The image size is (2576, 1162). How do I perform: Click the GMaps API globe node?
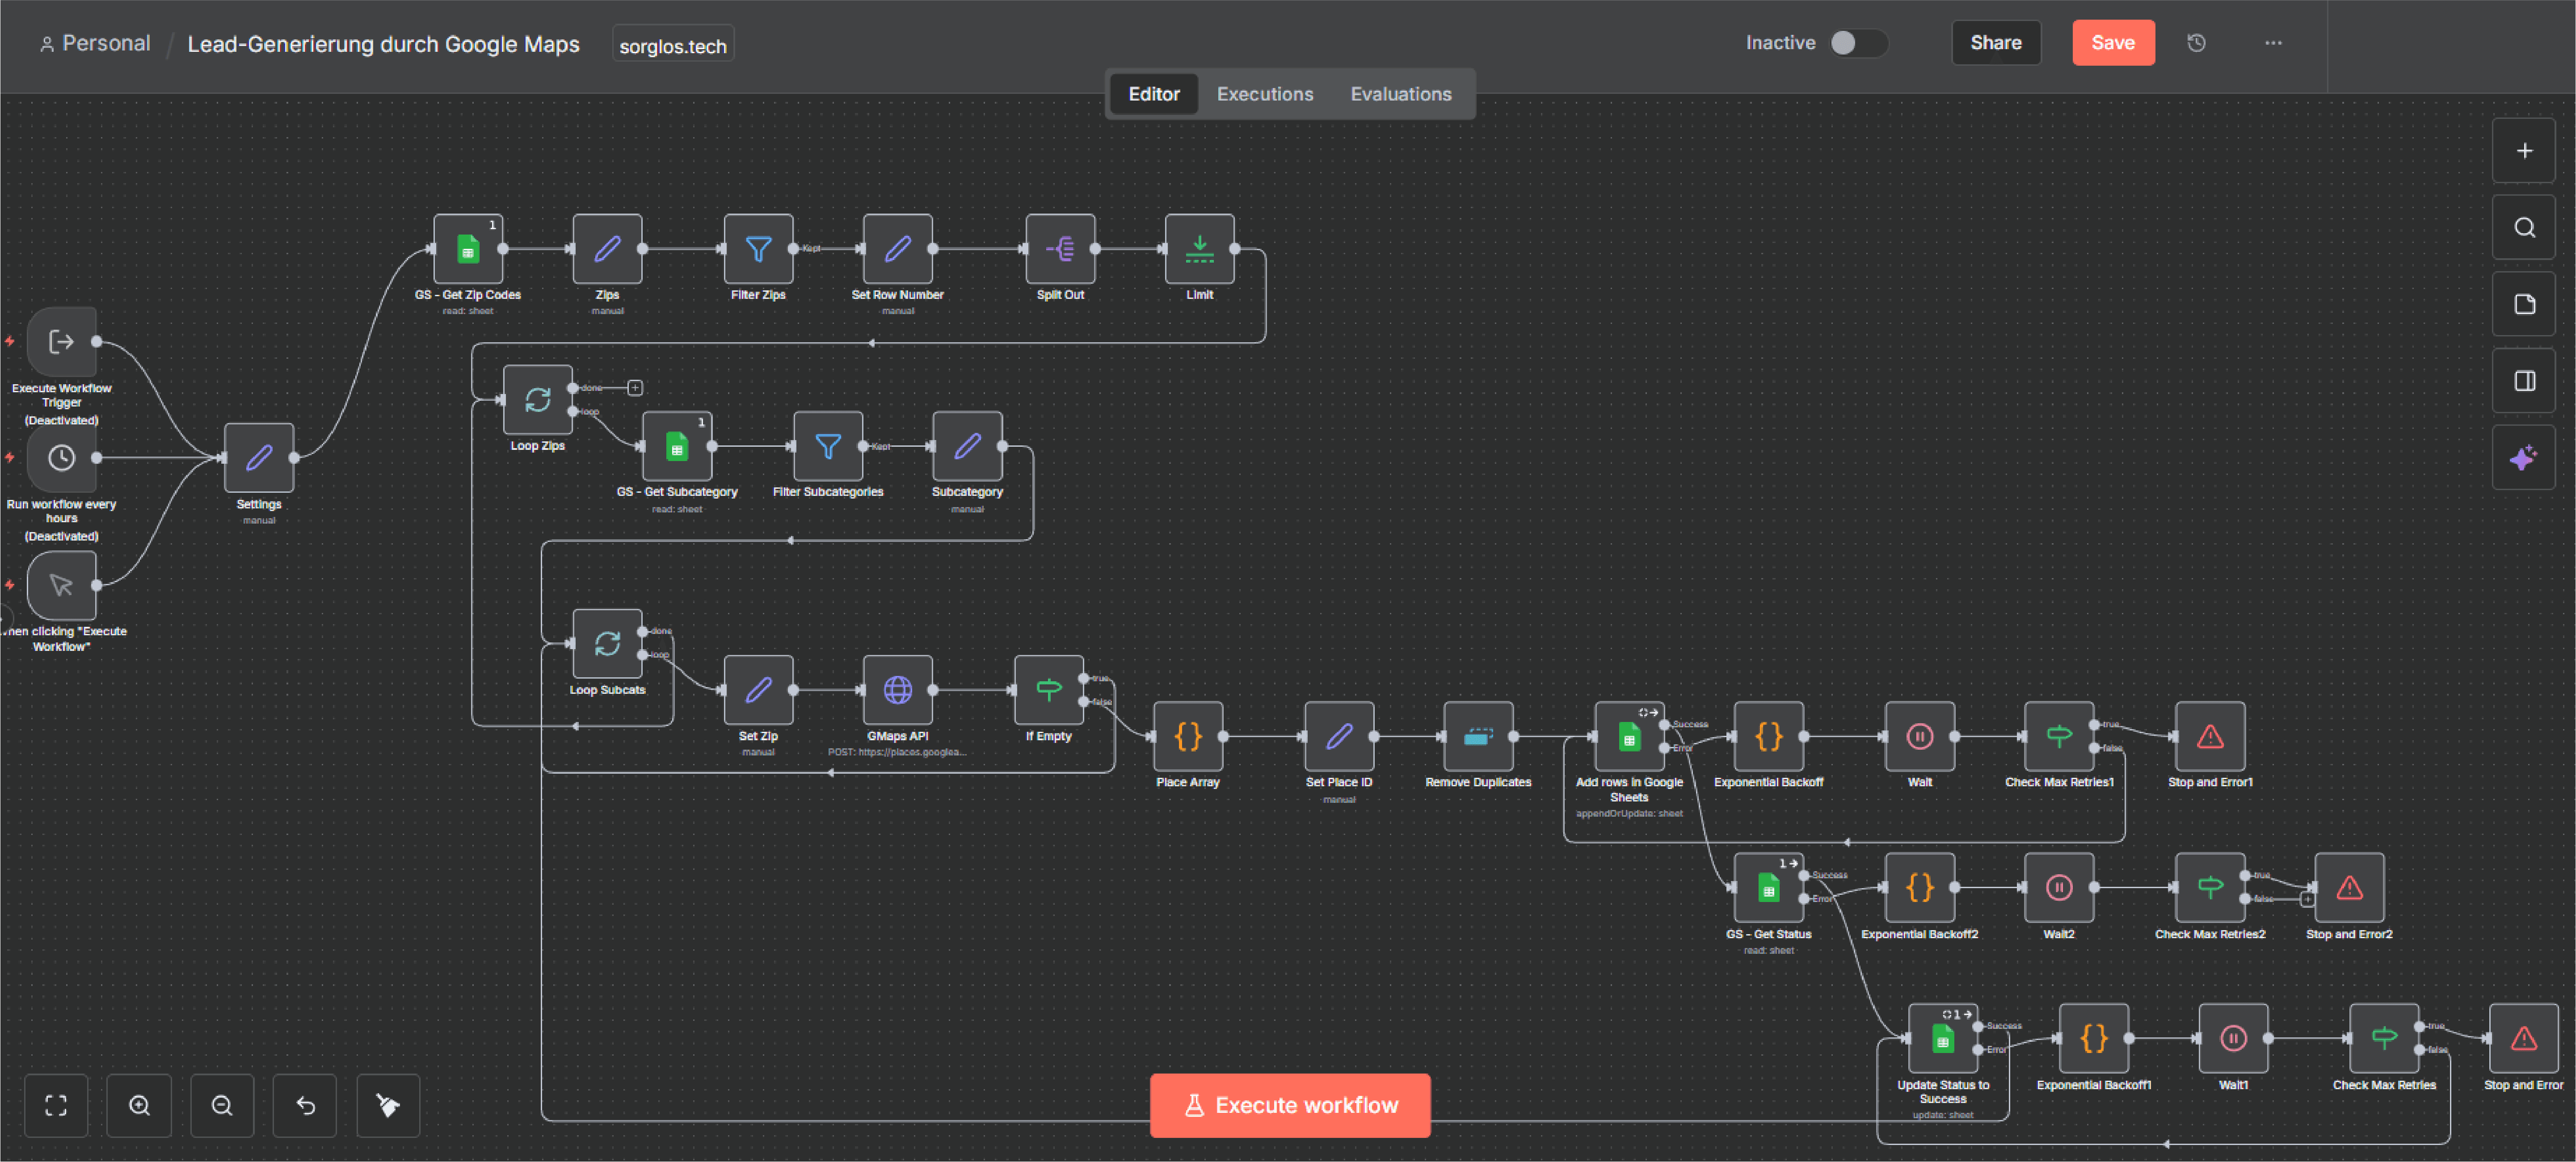point(897,689)
